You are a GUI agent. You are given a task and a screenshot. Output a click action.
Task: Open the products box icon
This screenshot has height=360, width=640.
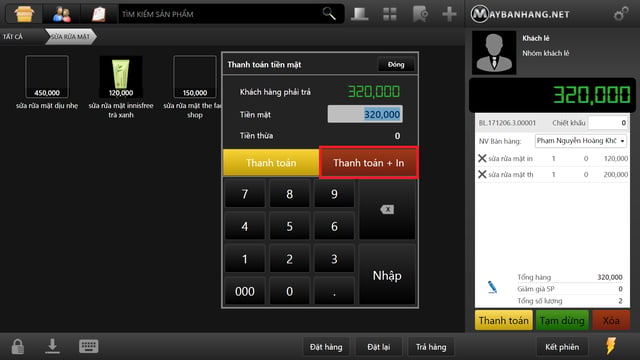click(x=24, y=14)
